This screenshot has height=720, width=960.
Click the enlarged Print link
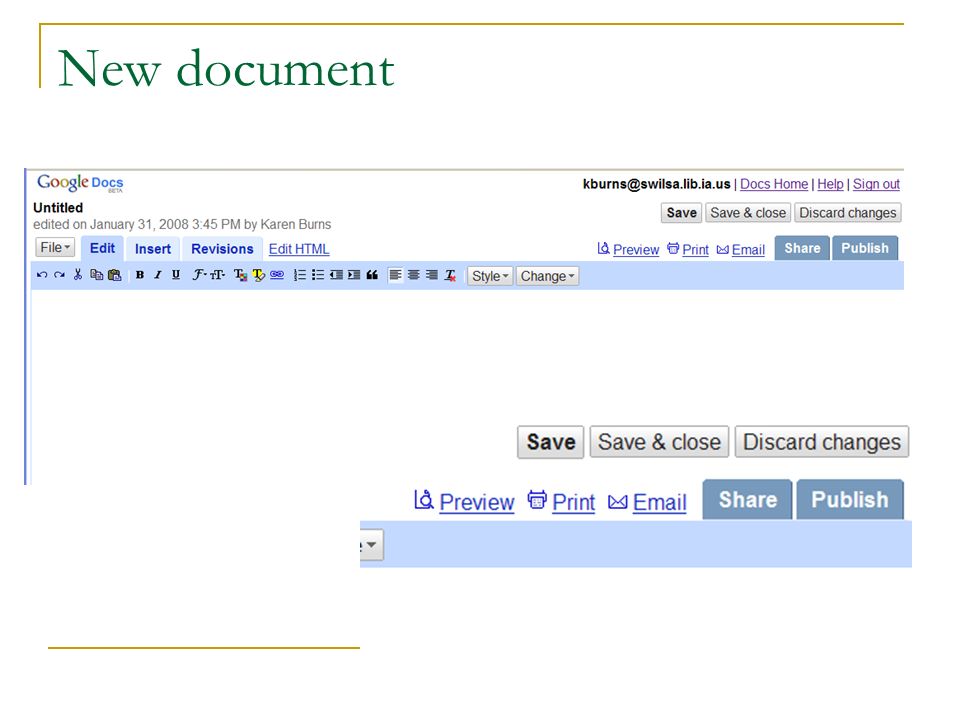pos(574,502)
